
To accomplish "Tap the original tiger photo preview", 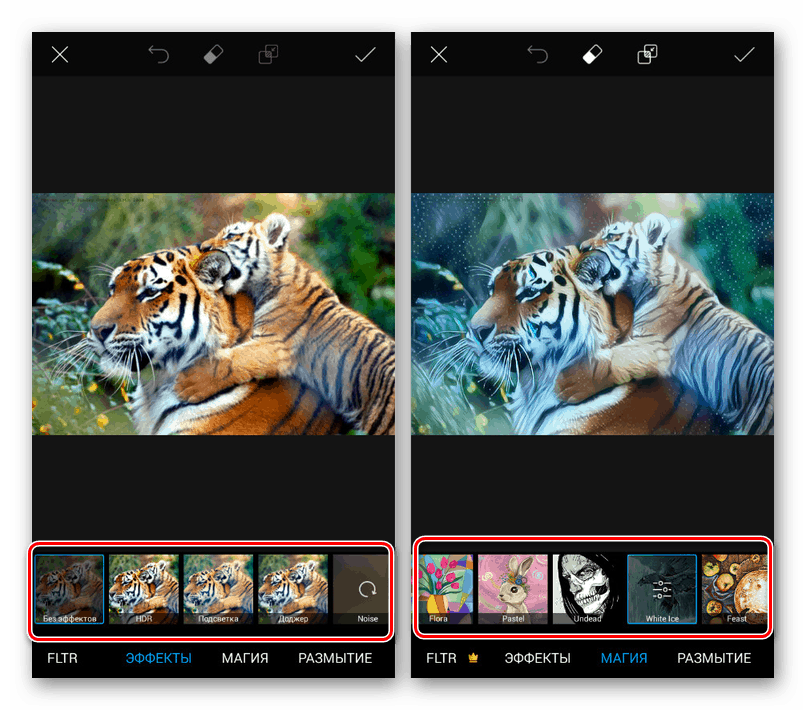I will (x=213, y=314).
